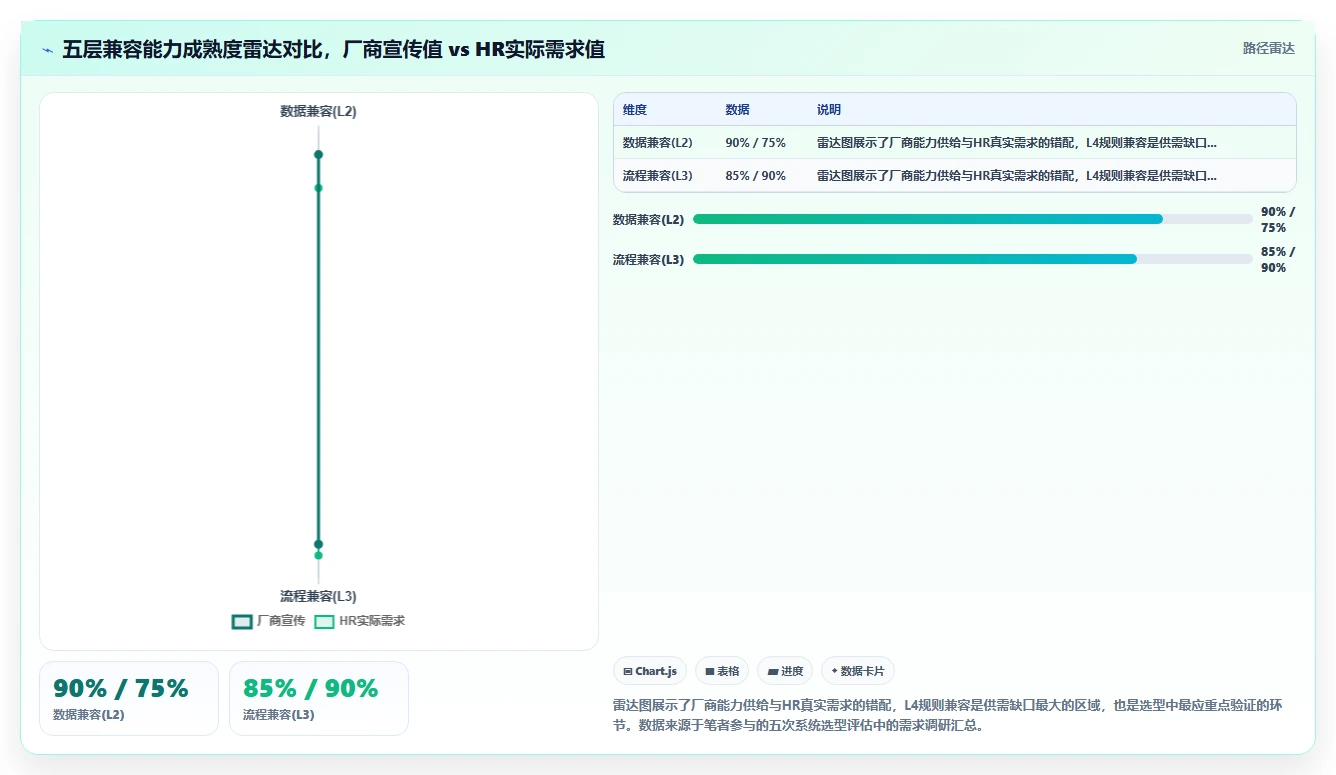Screen dimensions: 1336x775
Task: Click the 90% / 75% progress value
Action: point(1278,220)
